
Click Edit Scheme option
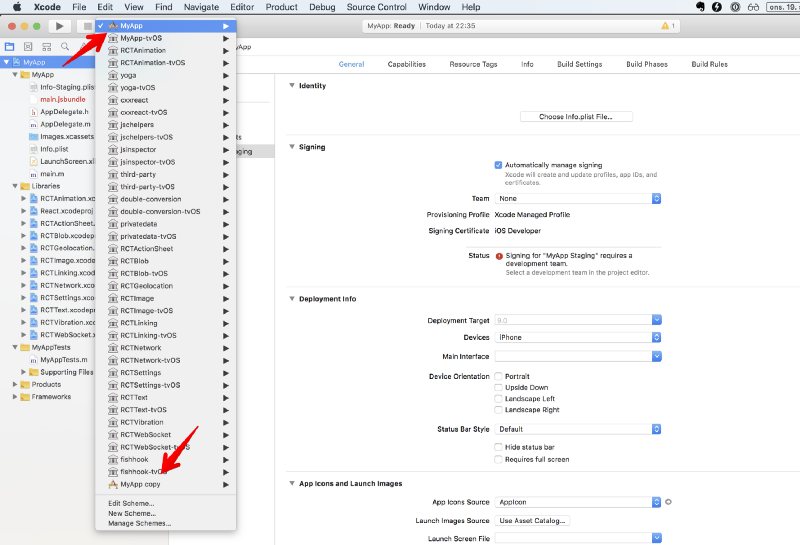pyautogui.click(x=131, y=503)
